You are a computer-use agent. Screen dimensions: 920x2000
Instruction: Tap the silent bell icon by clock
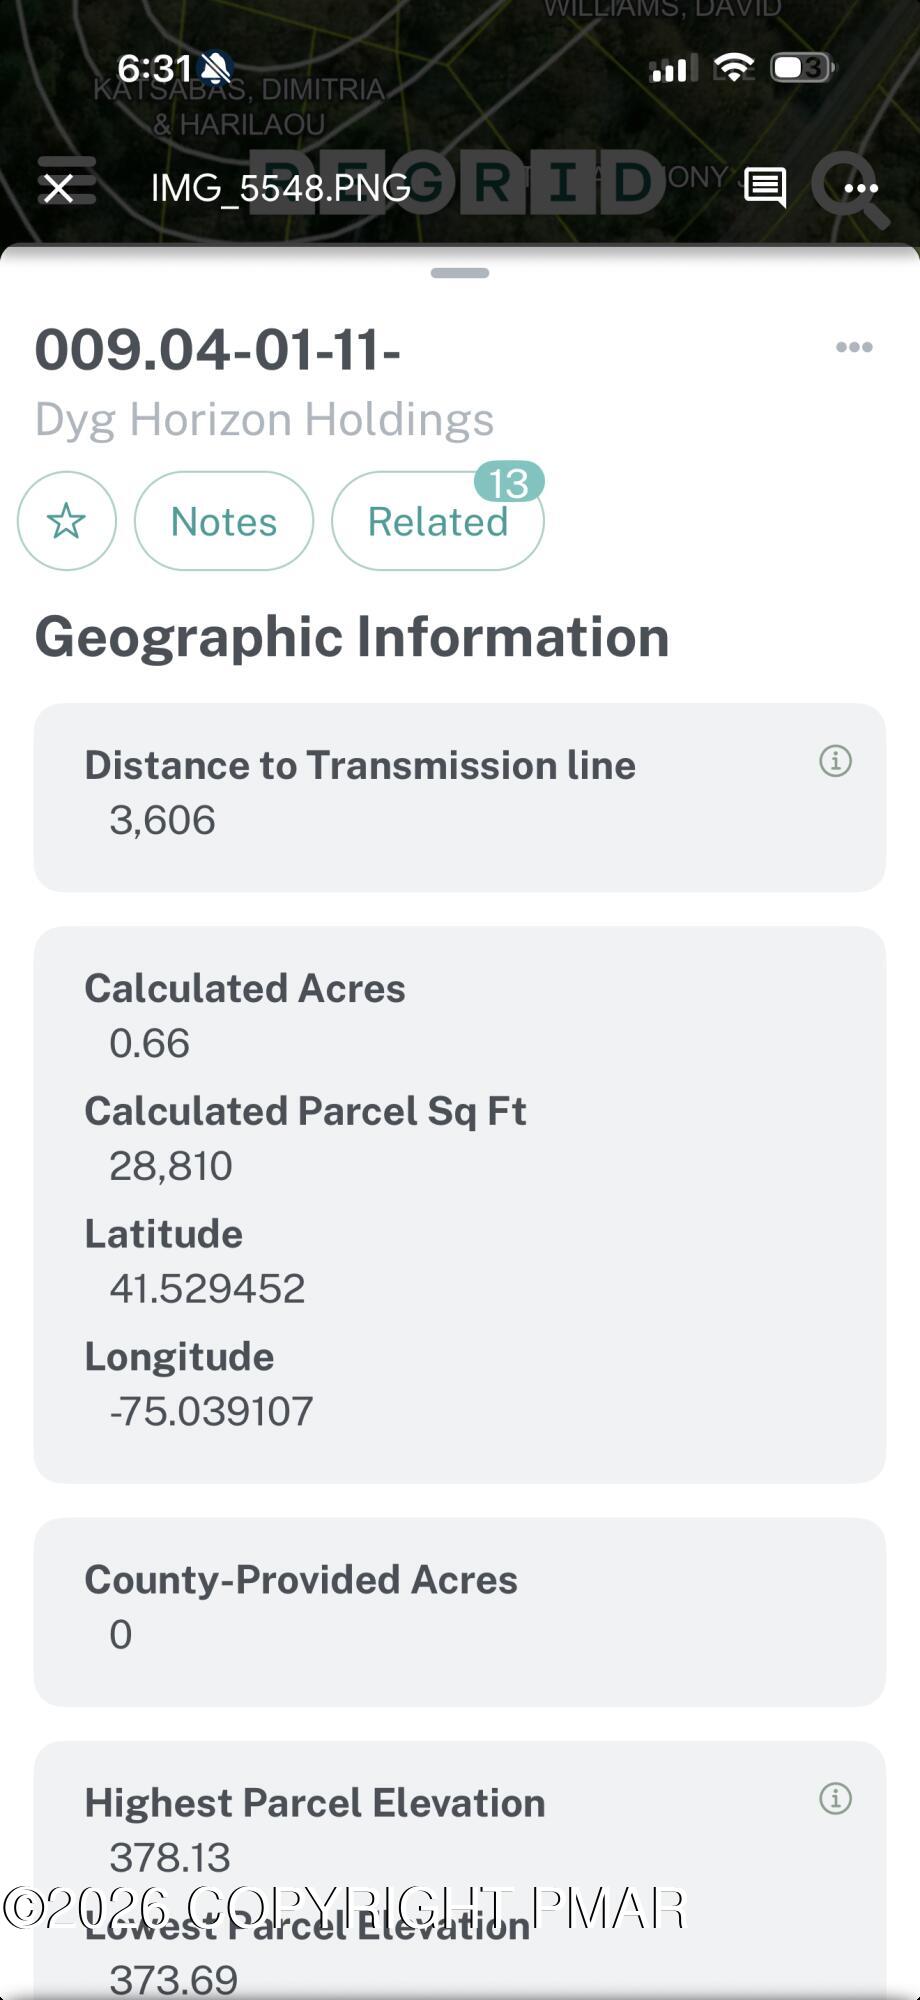tap(215, 68)
